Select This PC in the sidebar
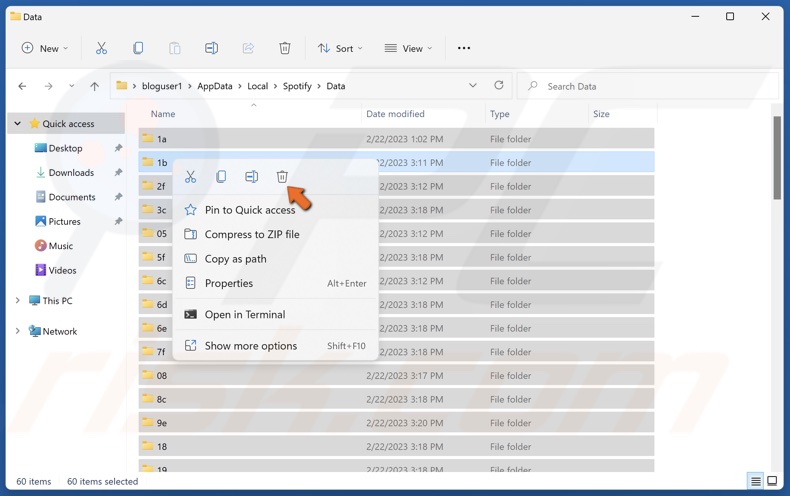 click(x=57, y=300)
